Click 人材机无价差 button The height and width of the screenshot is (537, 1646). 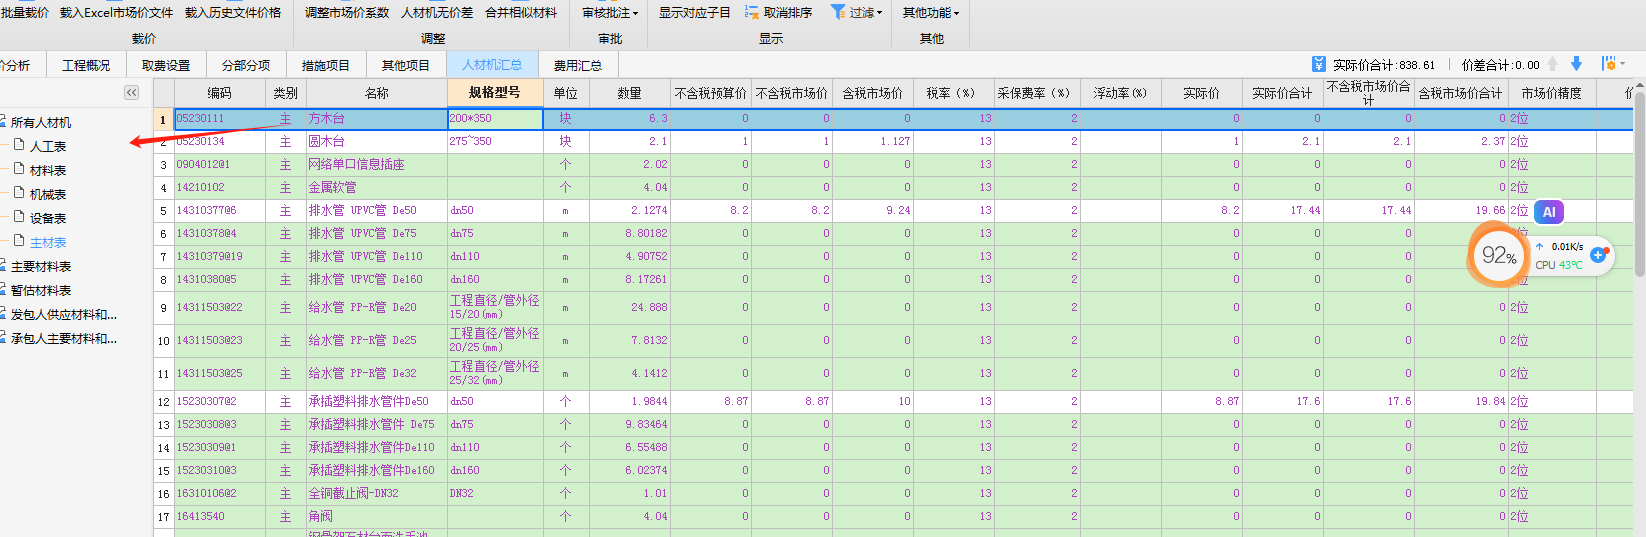[x=437, y=13]
